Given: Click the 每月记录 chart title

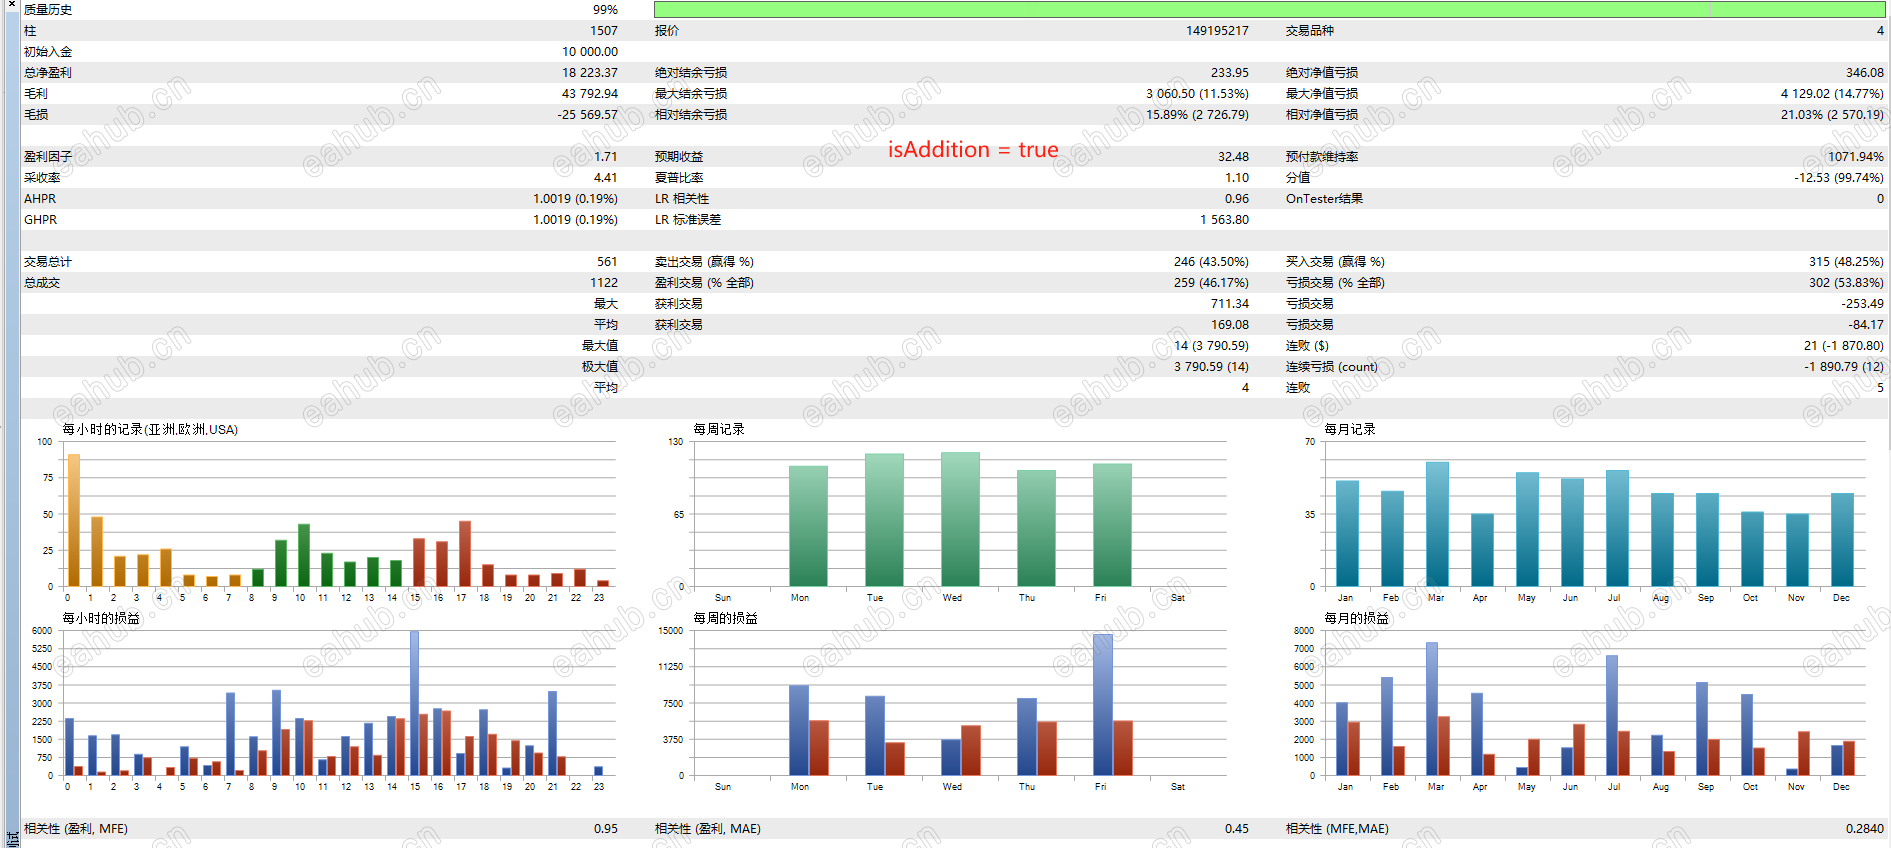Looking at the screenshot, I should [x=1350, y=429].
